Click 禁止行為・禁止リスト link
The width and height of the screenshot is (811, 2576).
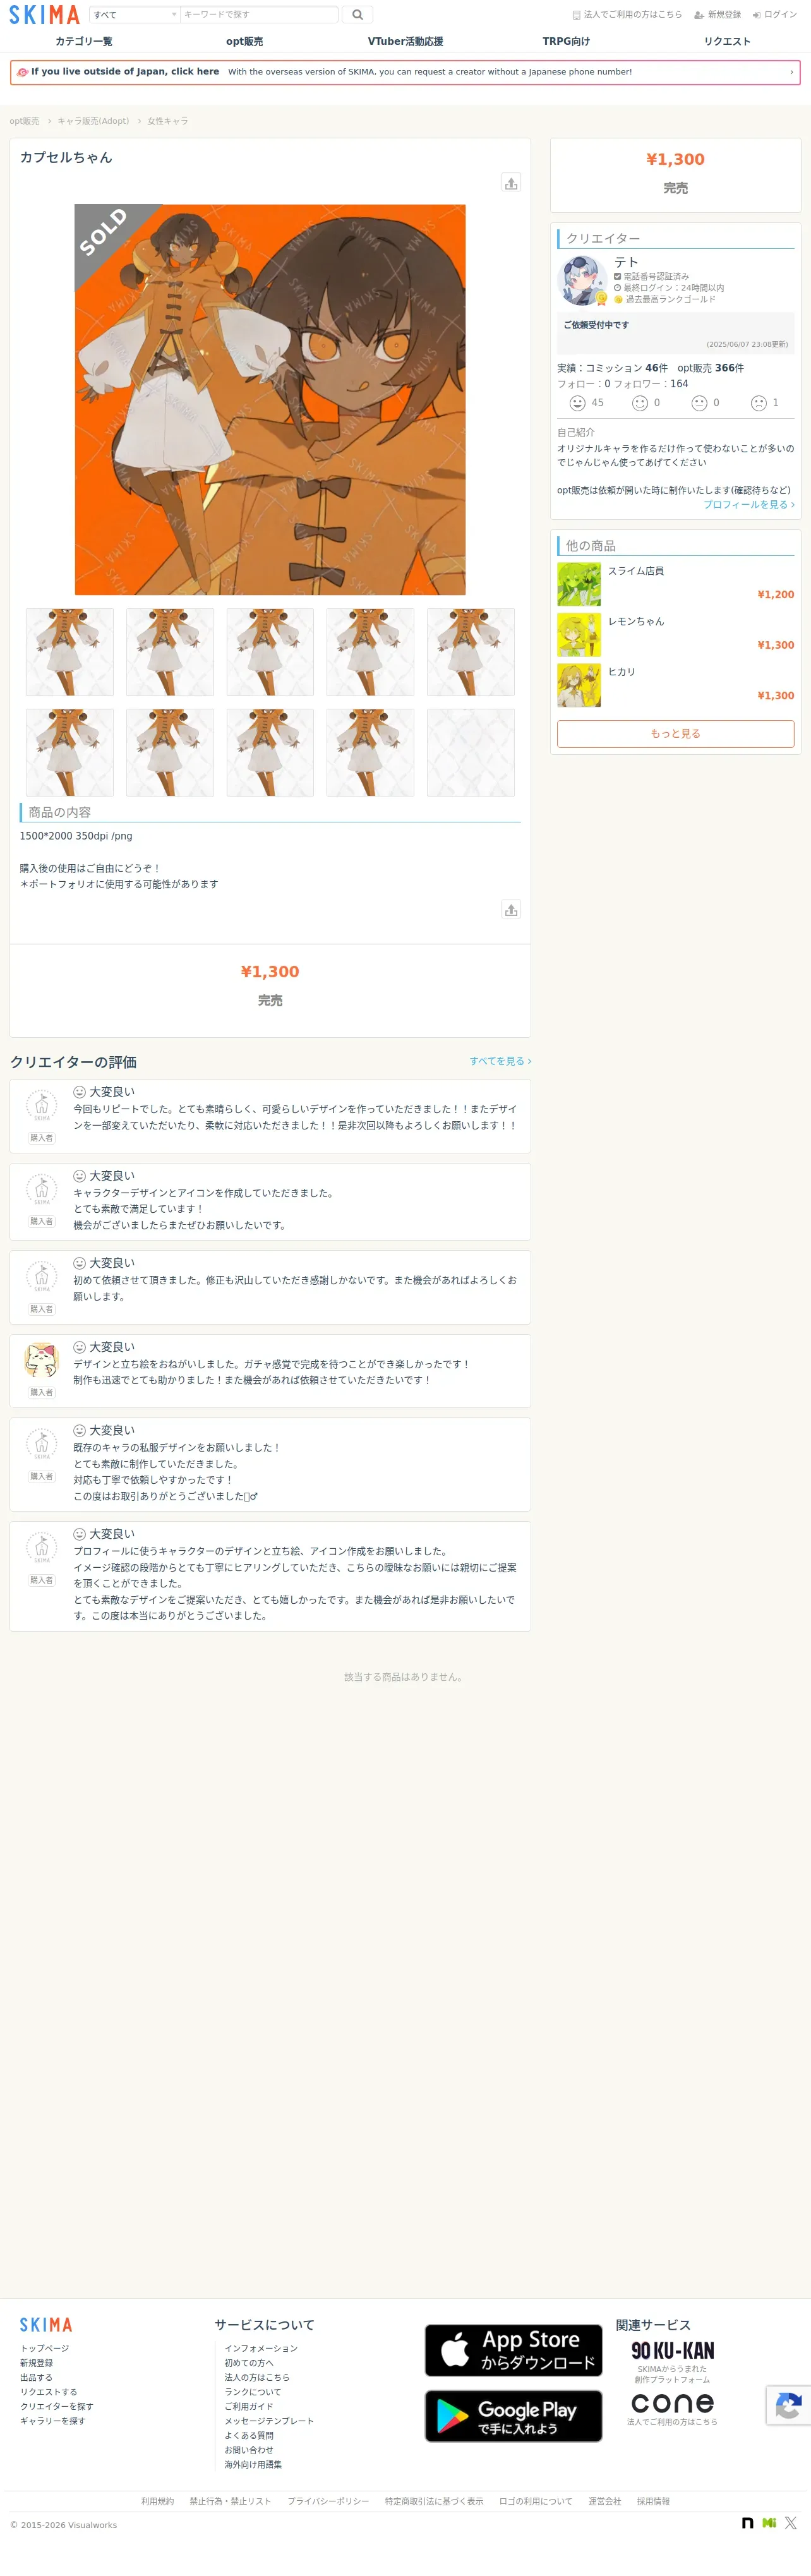[230, 2501]
